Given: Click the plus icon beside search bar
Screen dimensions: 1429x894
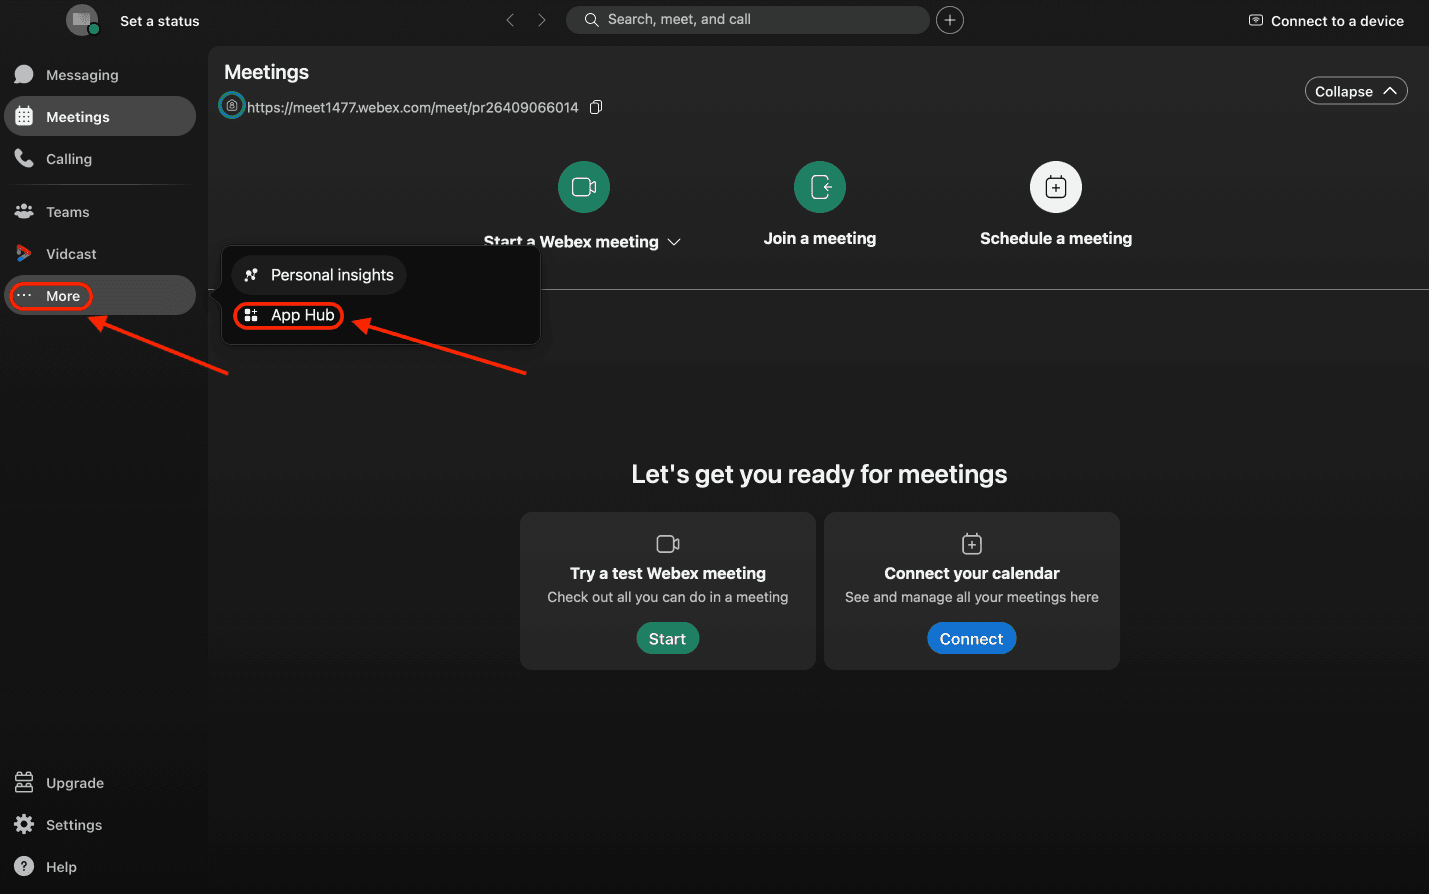Looking at the screenshot, I should tap(950, 20).
